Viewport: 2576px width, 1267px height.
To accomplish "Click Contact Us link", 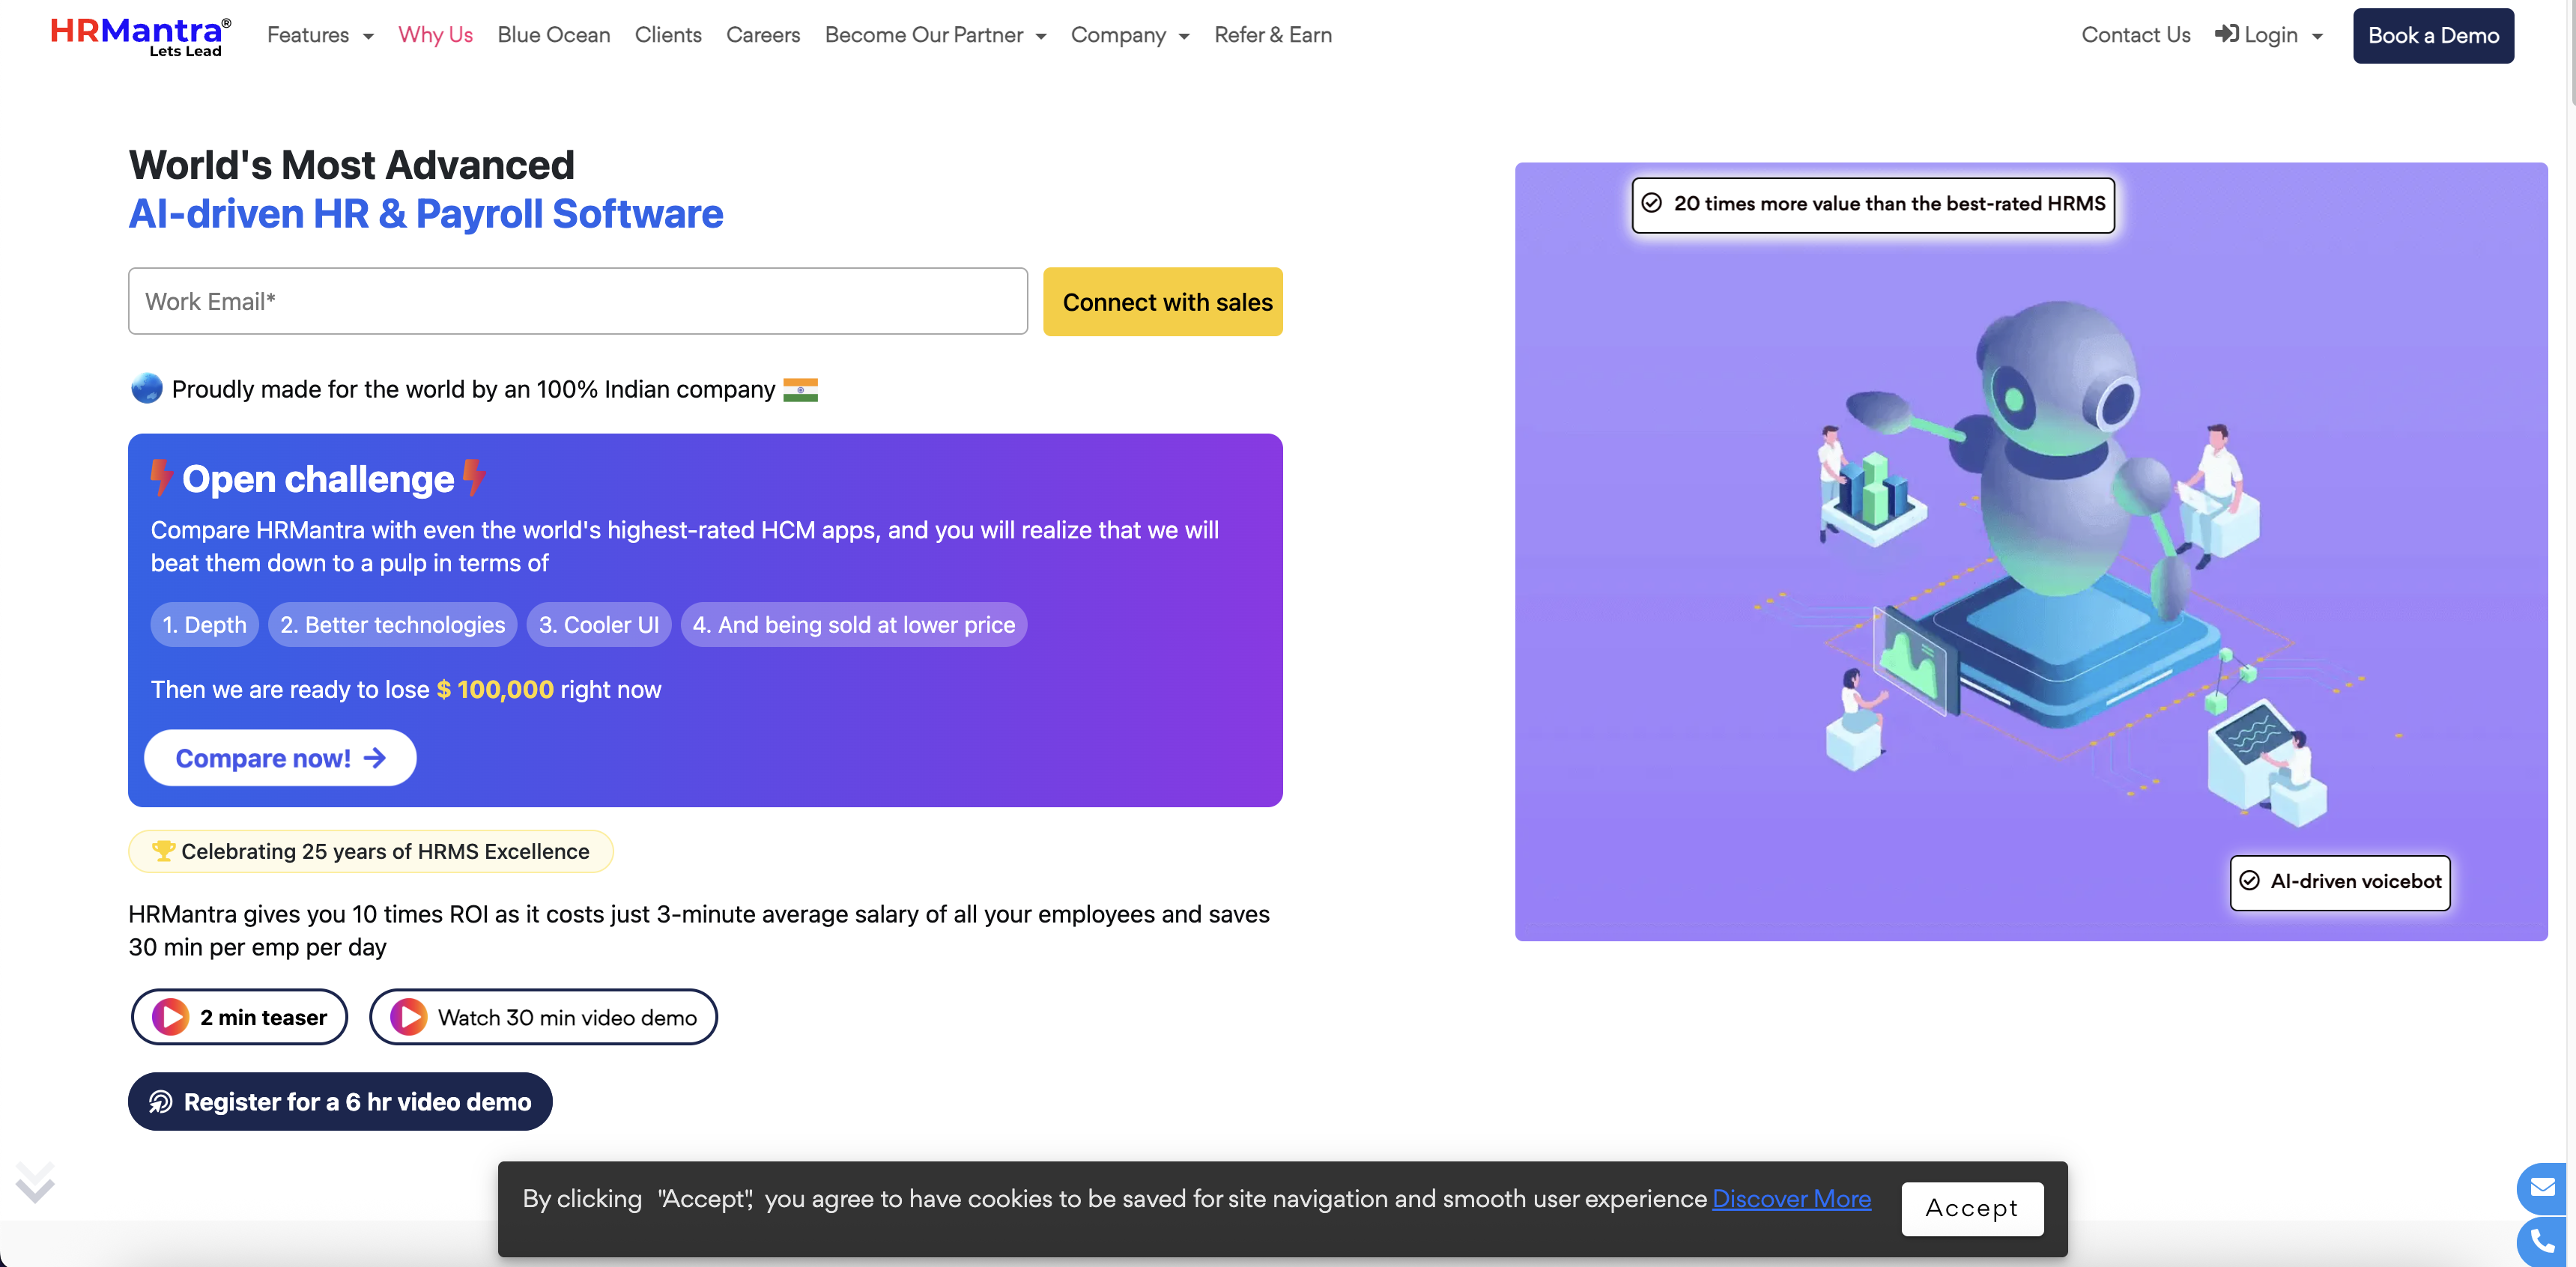I will click(2135, 35).
